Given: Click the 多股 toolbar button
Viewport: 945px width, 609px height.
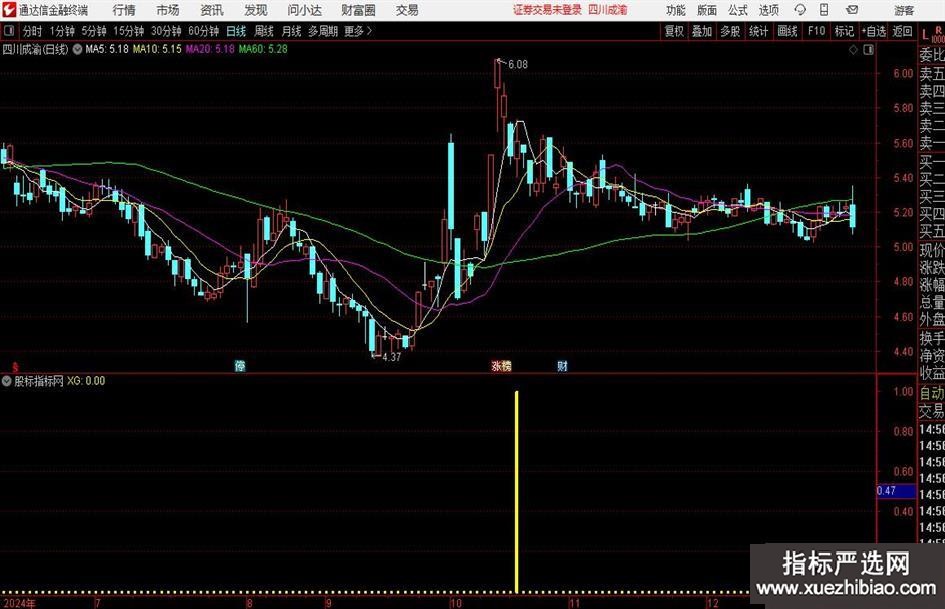Looking at the screenshot, I should pos(730,31).
